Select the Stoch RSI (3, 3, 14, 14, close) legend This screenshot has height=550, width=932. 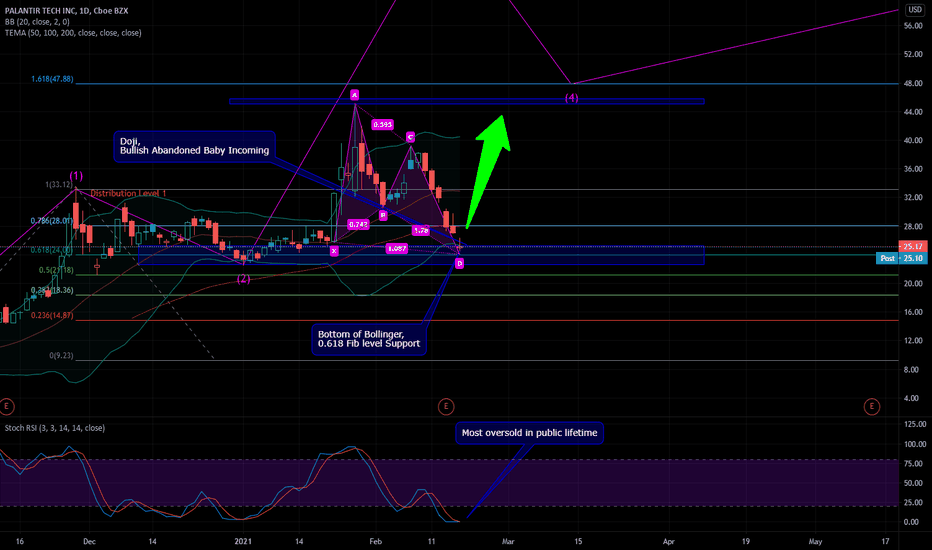55,428
